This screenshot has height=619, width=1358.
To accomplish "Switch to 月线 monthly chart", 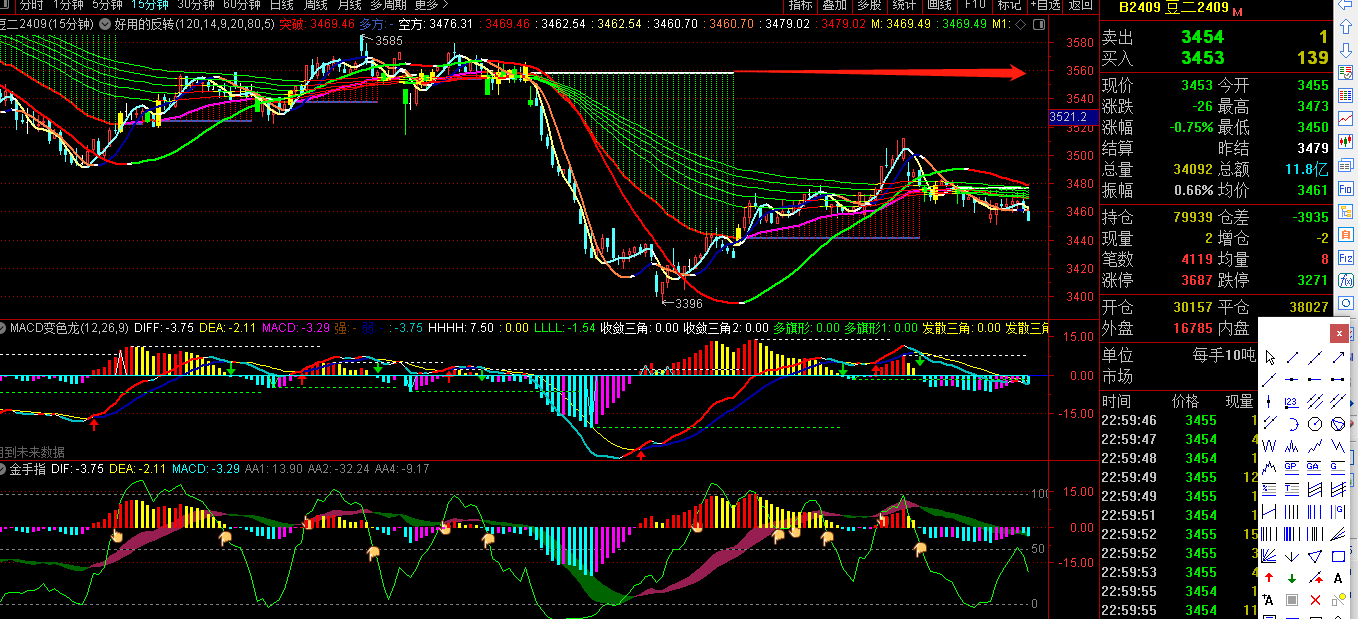I will pos(350,4).
